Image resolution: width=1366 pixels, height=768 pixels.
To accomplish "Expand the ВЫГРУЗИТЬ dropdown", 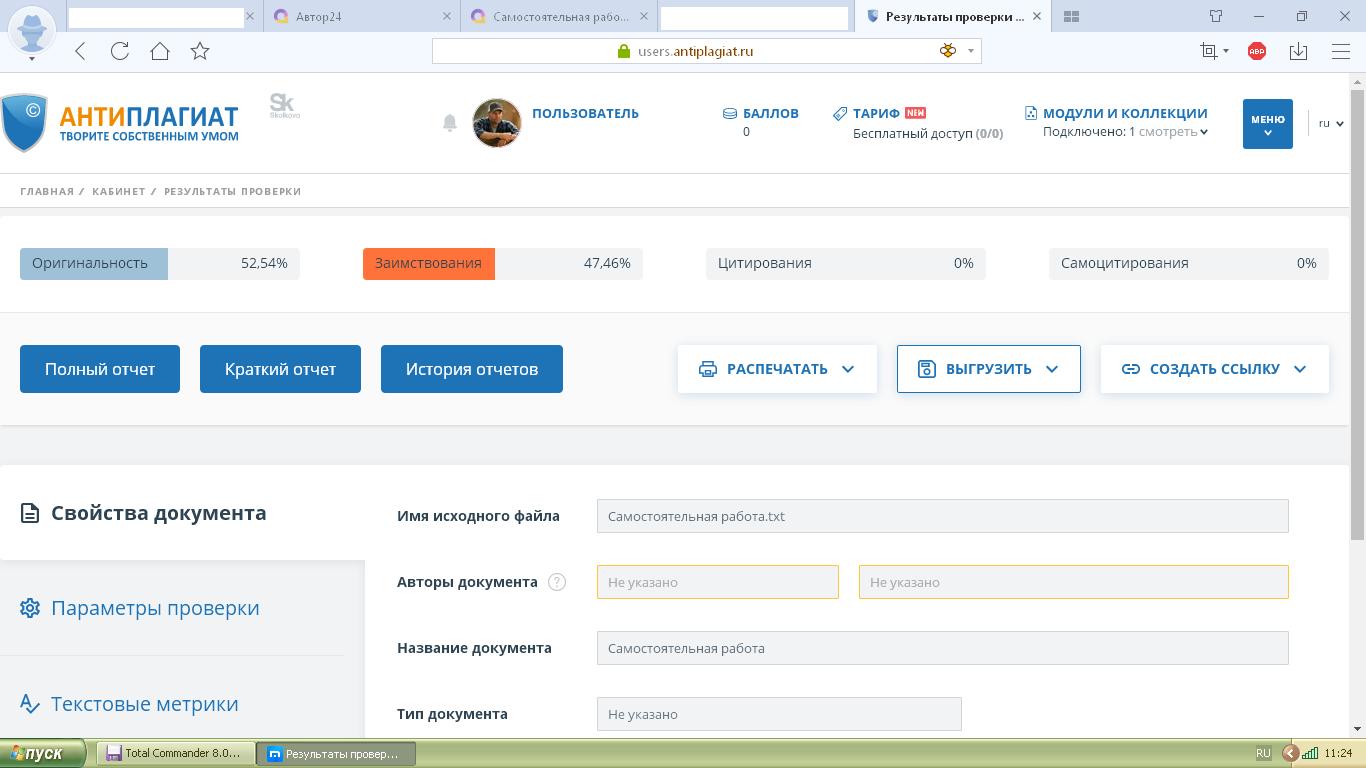I will coord(988,369).
